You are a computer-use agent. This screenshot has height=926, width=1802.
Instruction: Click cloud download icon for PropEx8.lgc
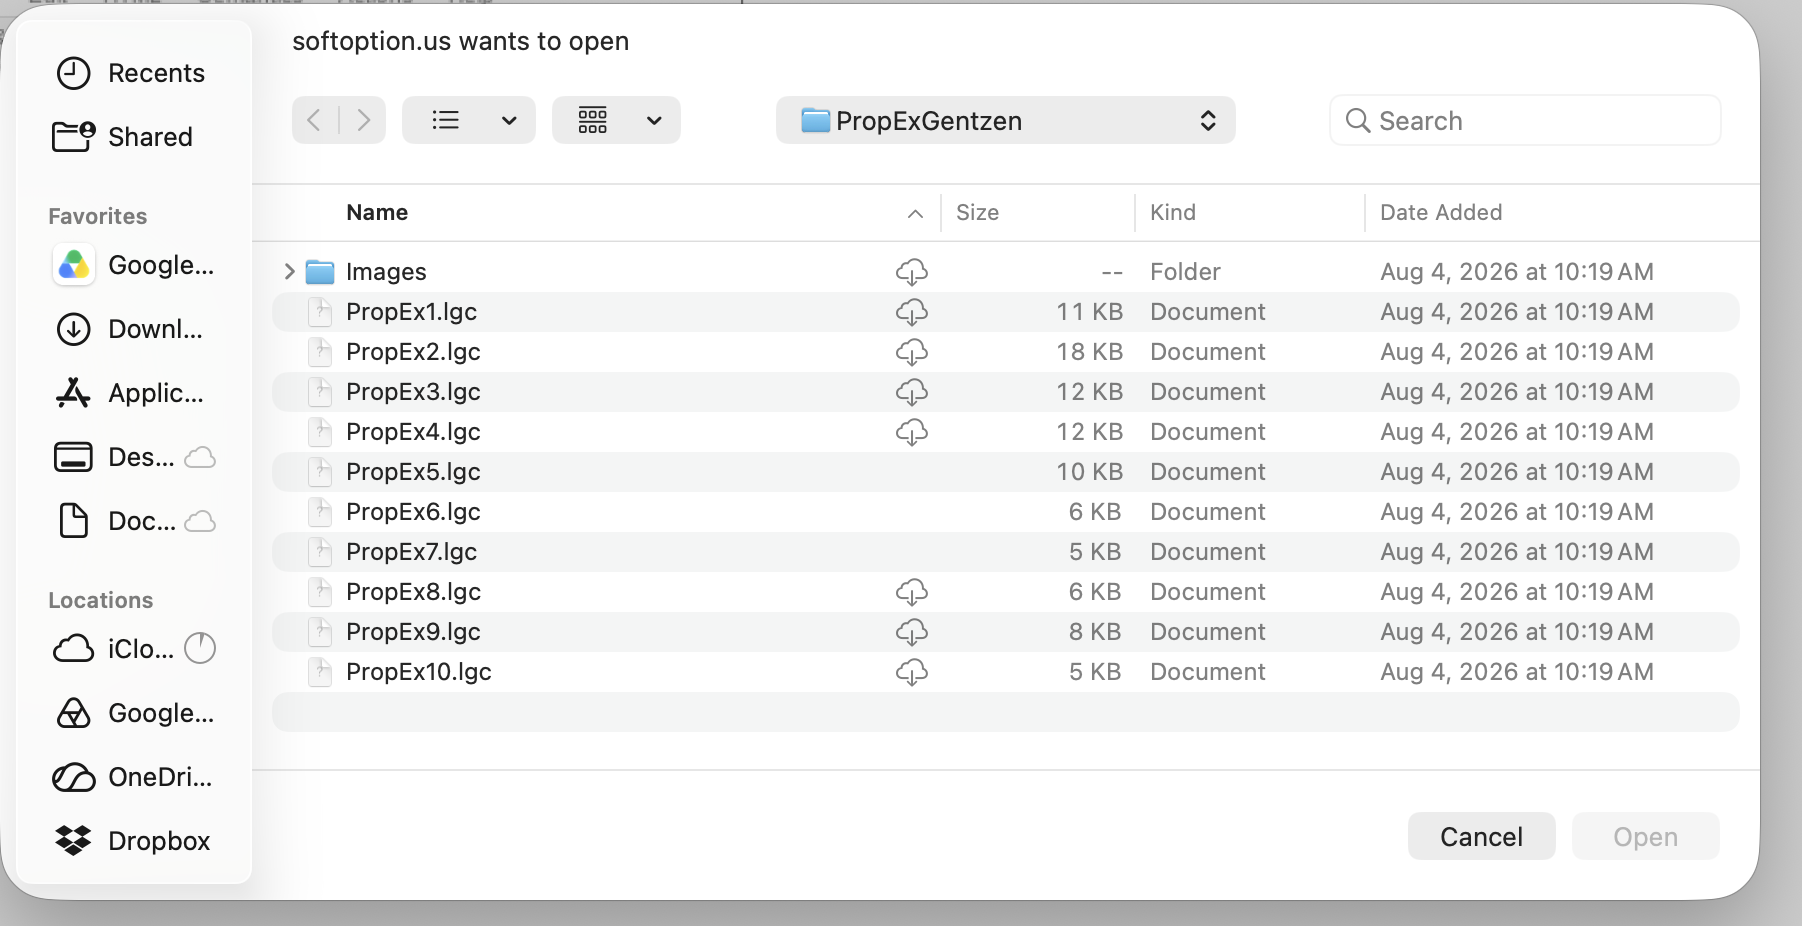click(x=911, y=592)
